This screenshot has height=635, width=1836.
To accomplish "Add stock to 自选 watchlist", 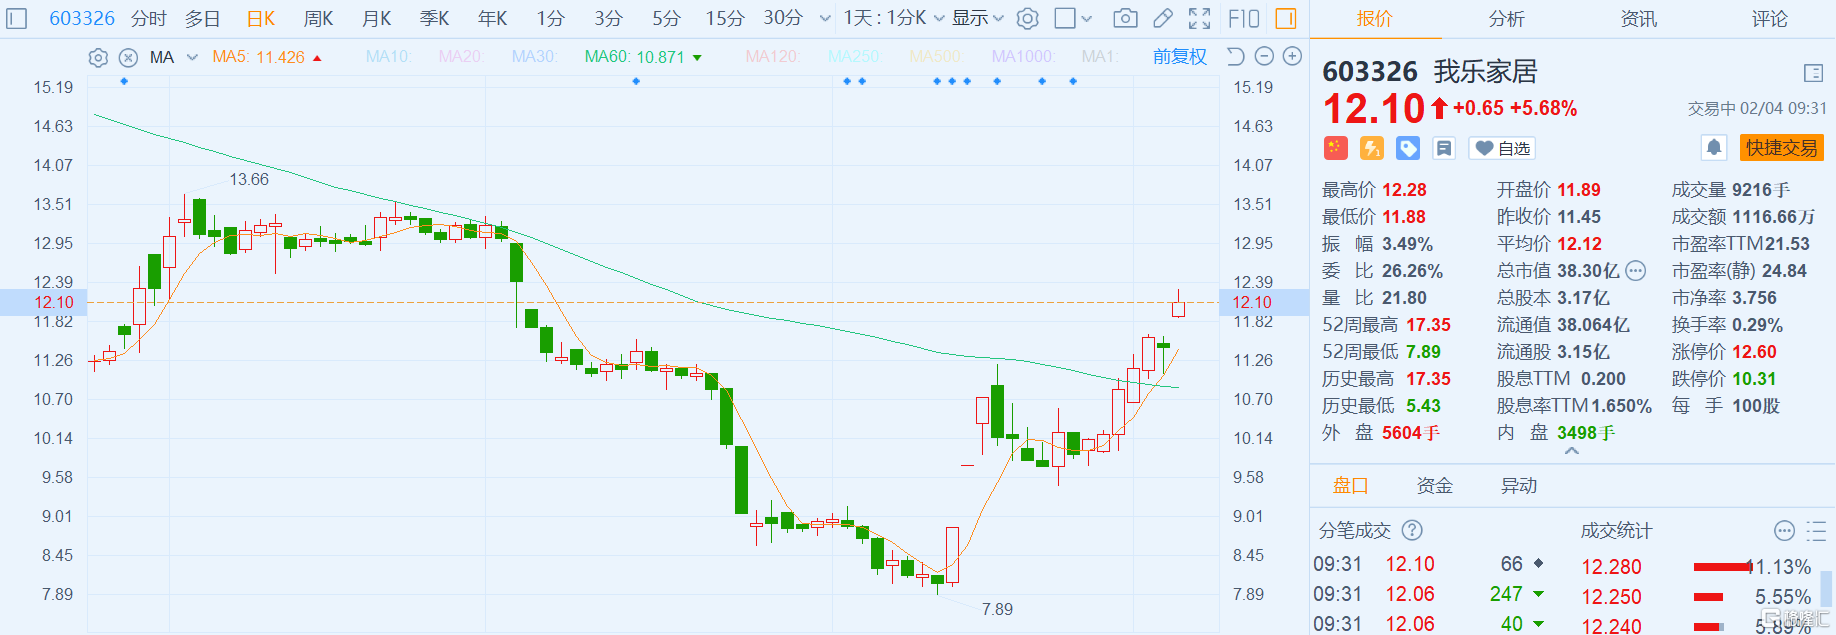I will point(1502,148).
